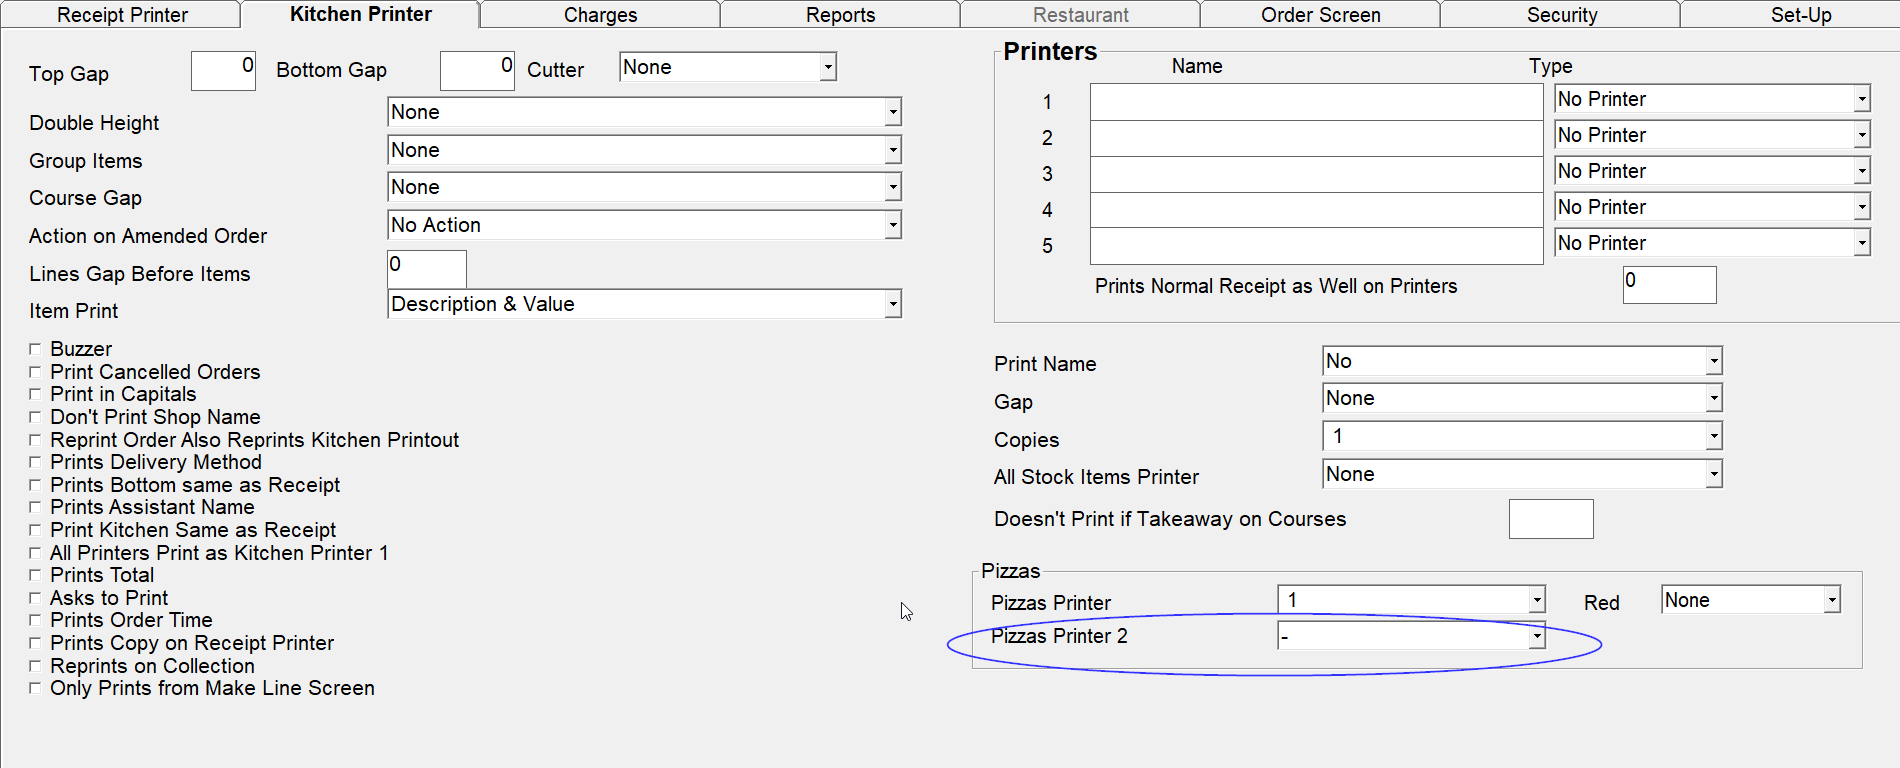Open printer 1 Type dropdown
Viewport: 1900px width, 768px height.
pyautogui.click(x=1861, y=99)
